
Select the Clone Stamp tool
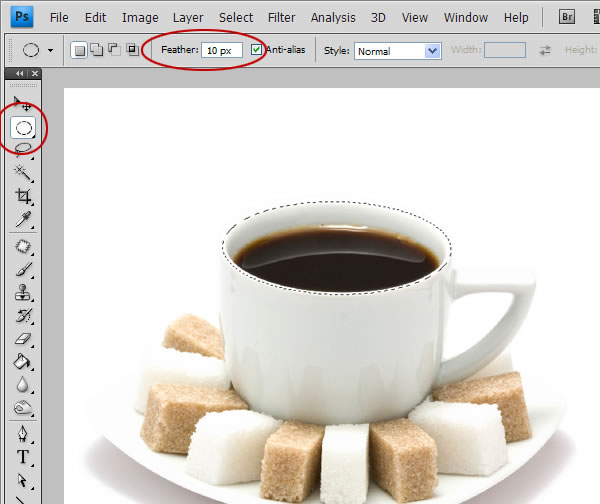coord(23,293)
